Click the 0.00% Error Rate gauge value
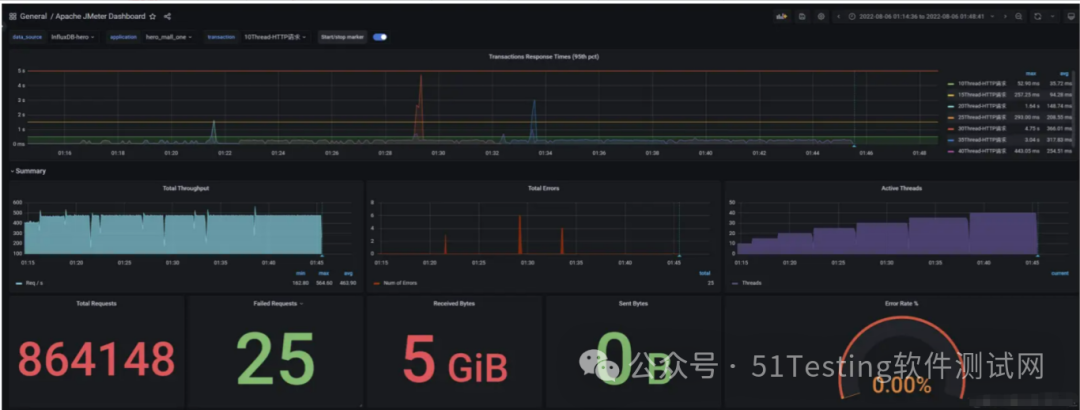This screenshot has width=1080, height=410. [902, 385]
